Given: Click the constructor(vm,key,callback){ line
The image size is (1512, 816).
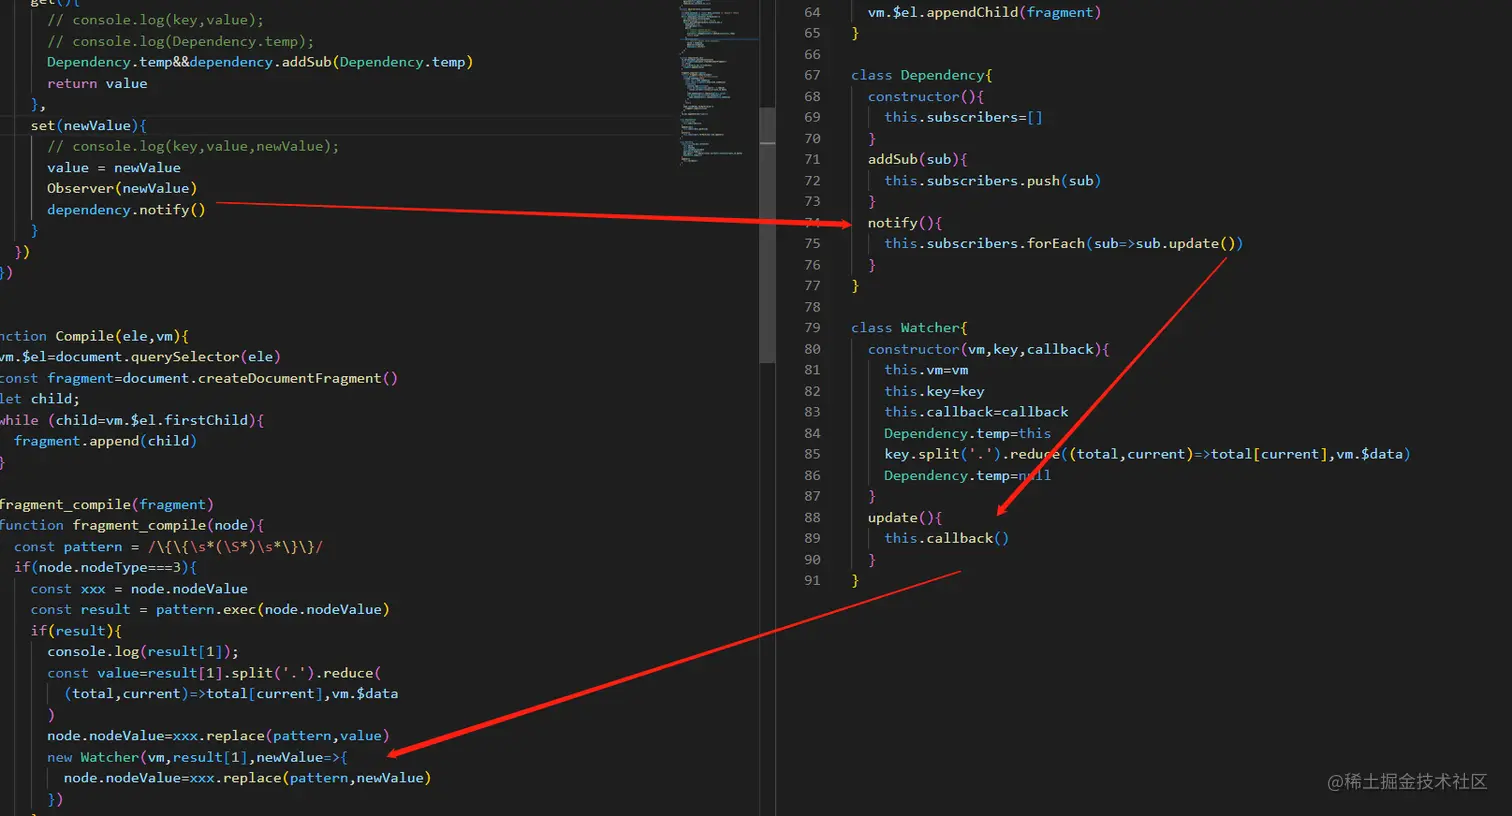Looking at the screenshot, I should pos(989,349).
